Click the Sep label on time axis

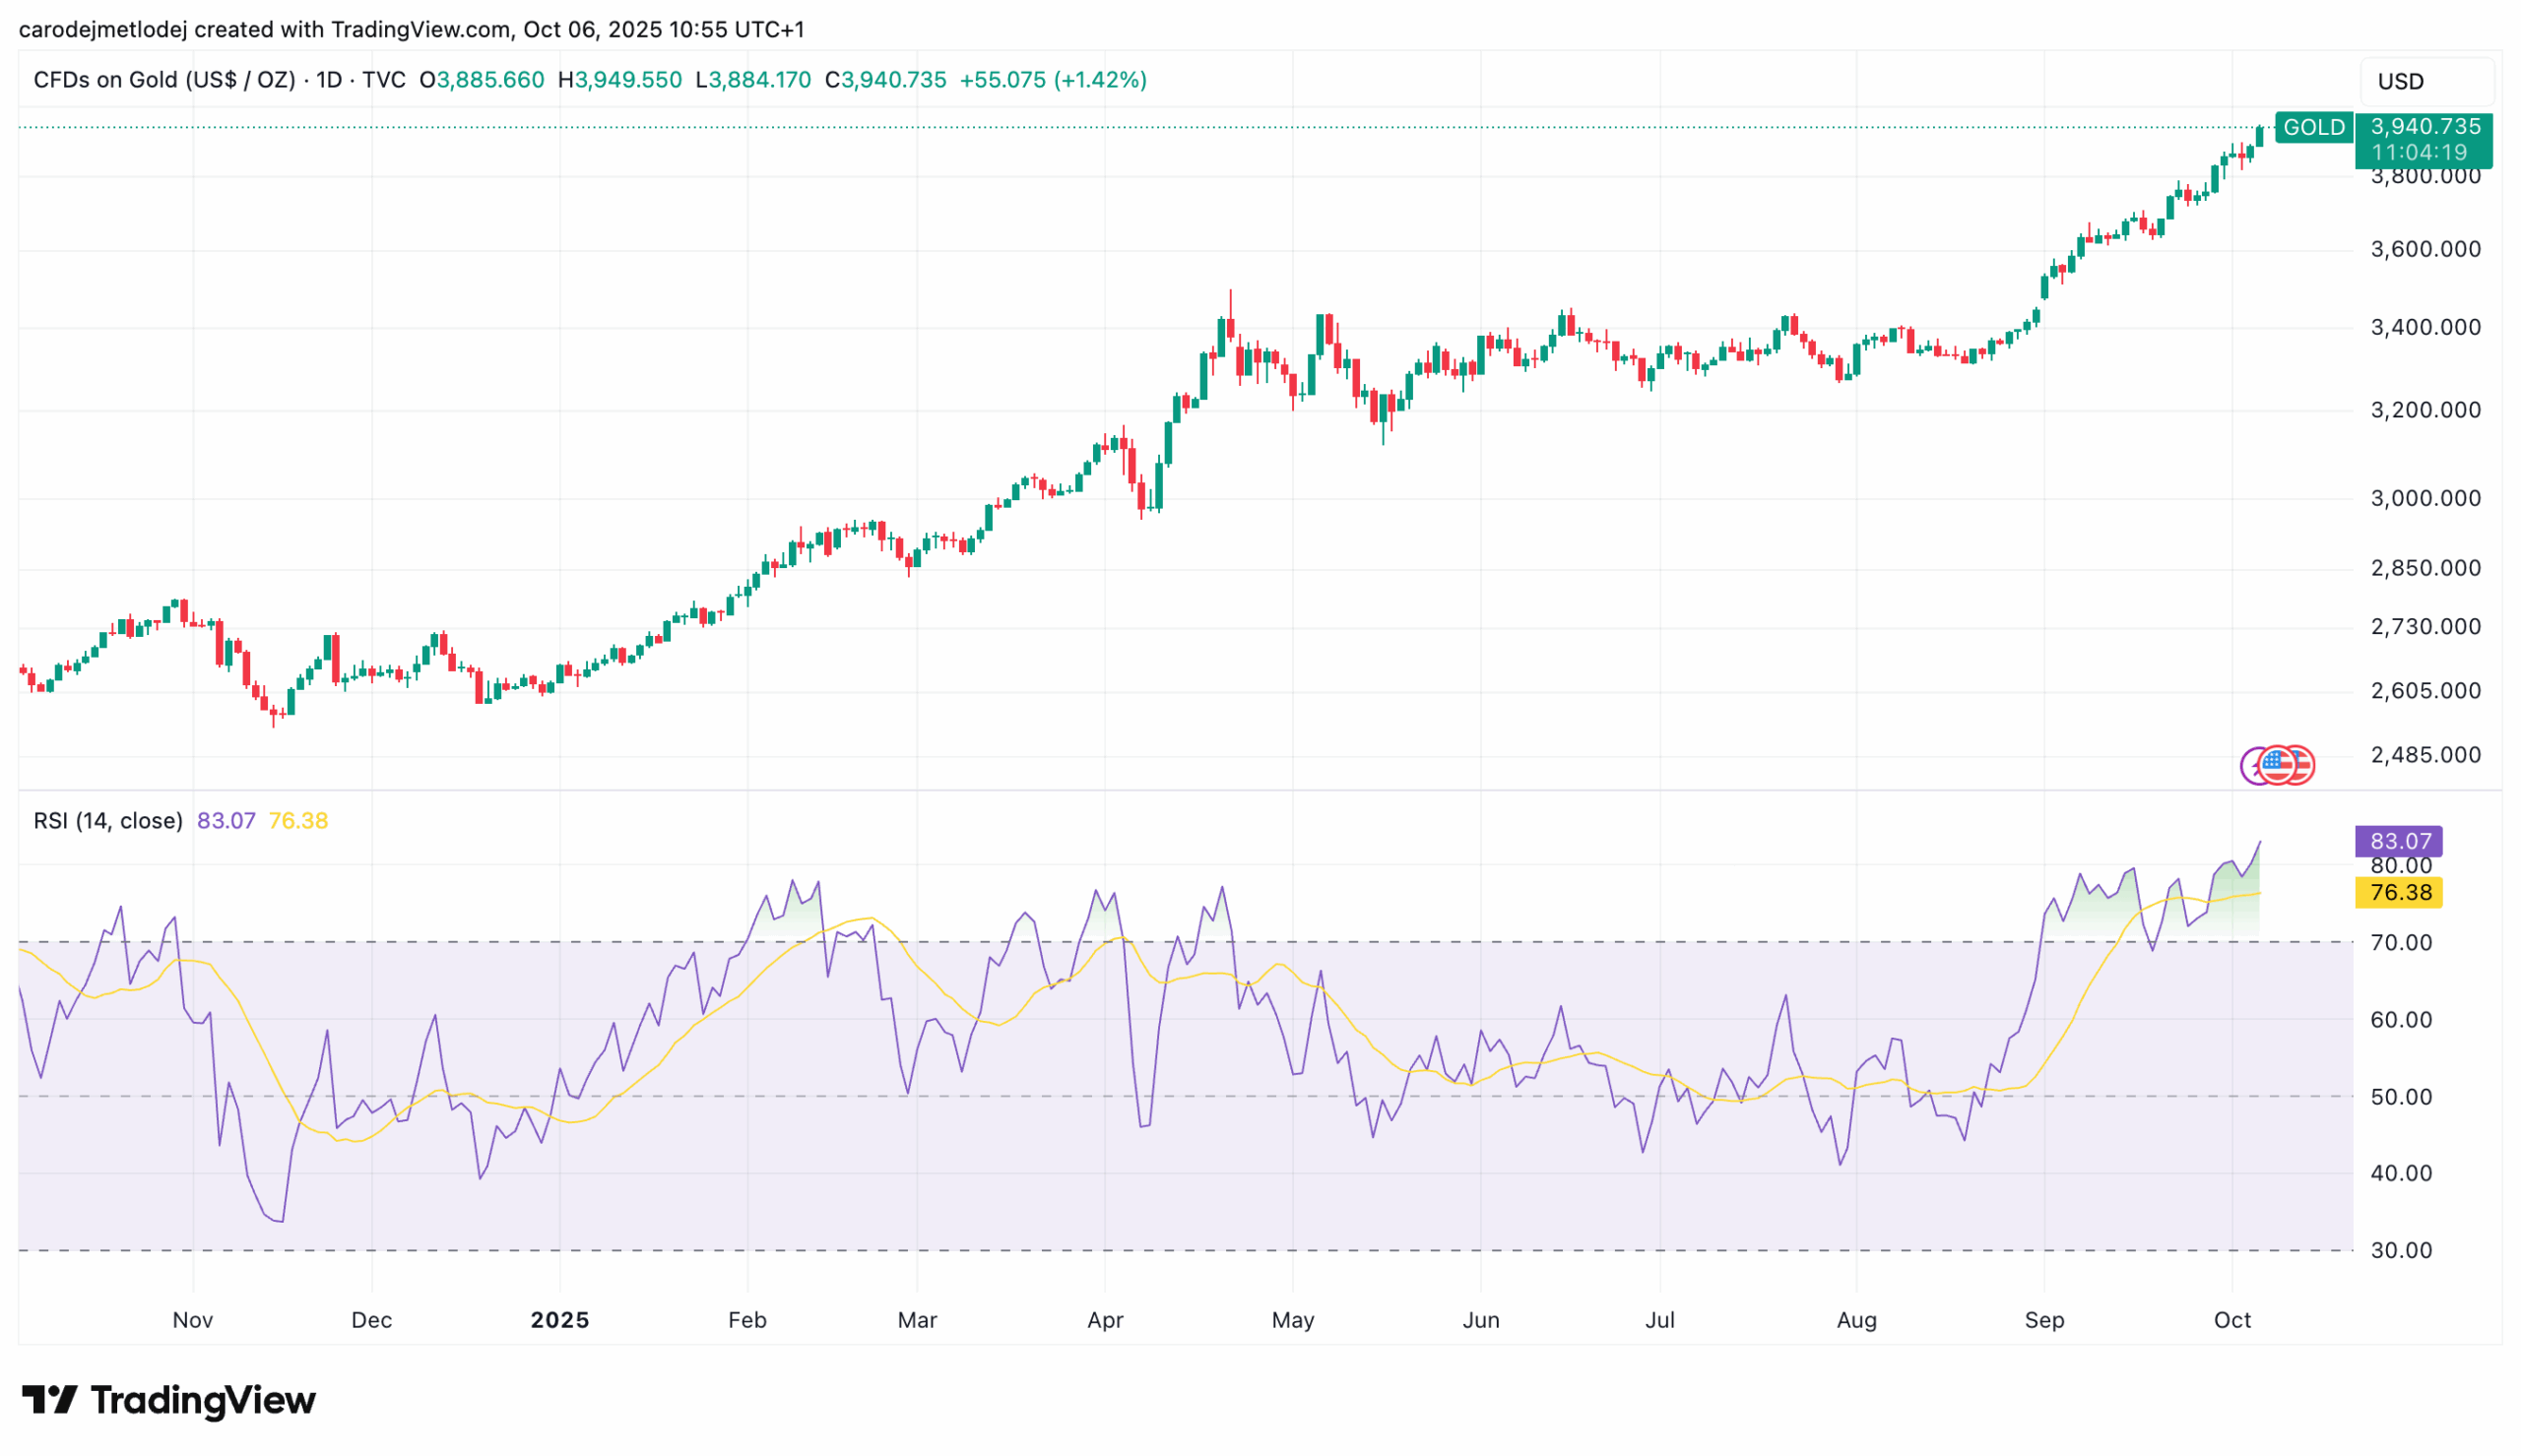pyautogui.click(x=2044, y=1320)
